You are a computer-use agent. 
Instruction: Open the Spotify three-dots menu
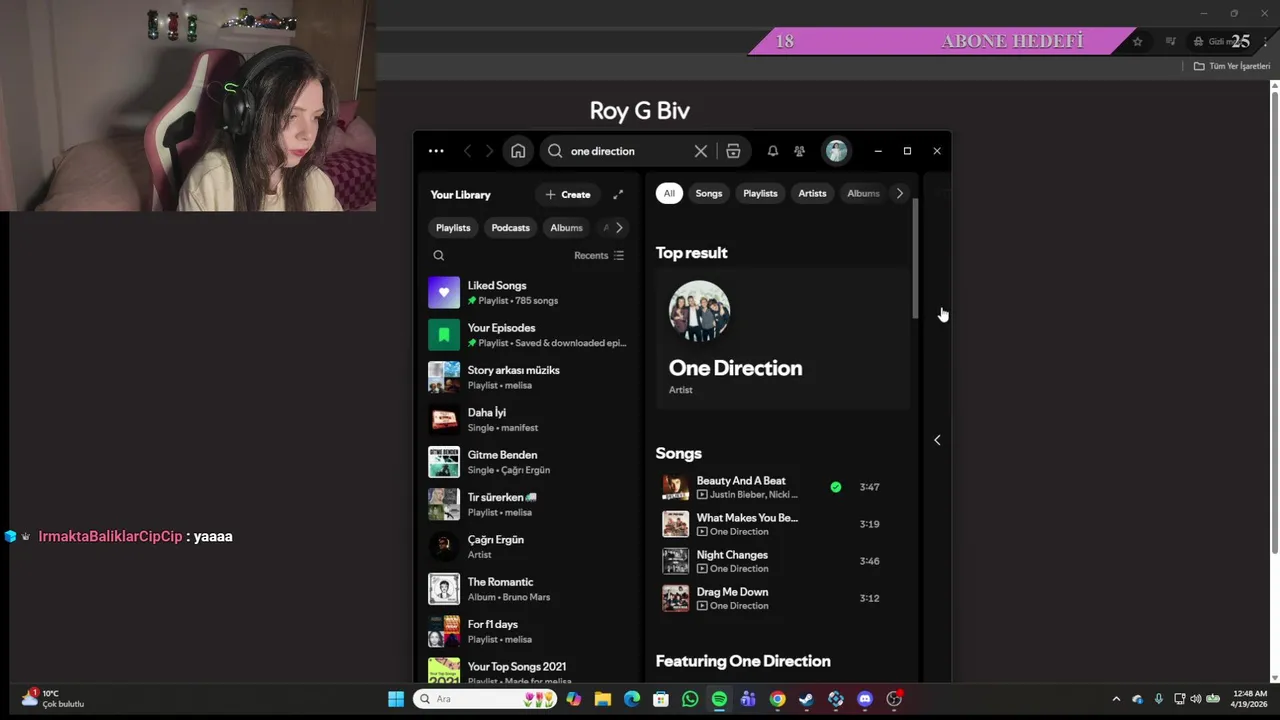436,151
